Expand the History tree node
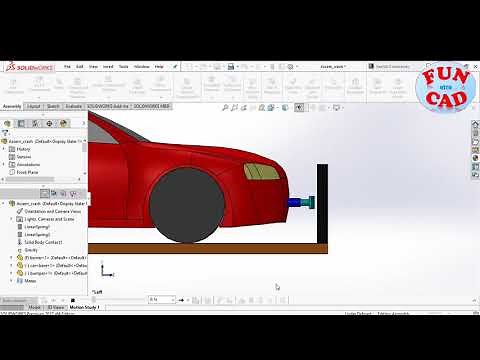The height and width of the screenshot is (360, 480). [x=4, y=149]
